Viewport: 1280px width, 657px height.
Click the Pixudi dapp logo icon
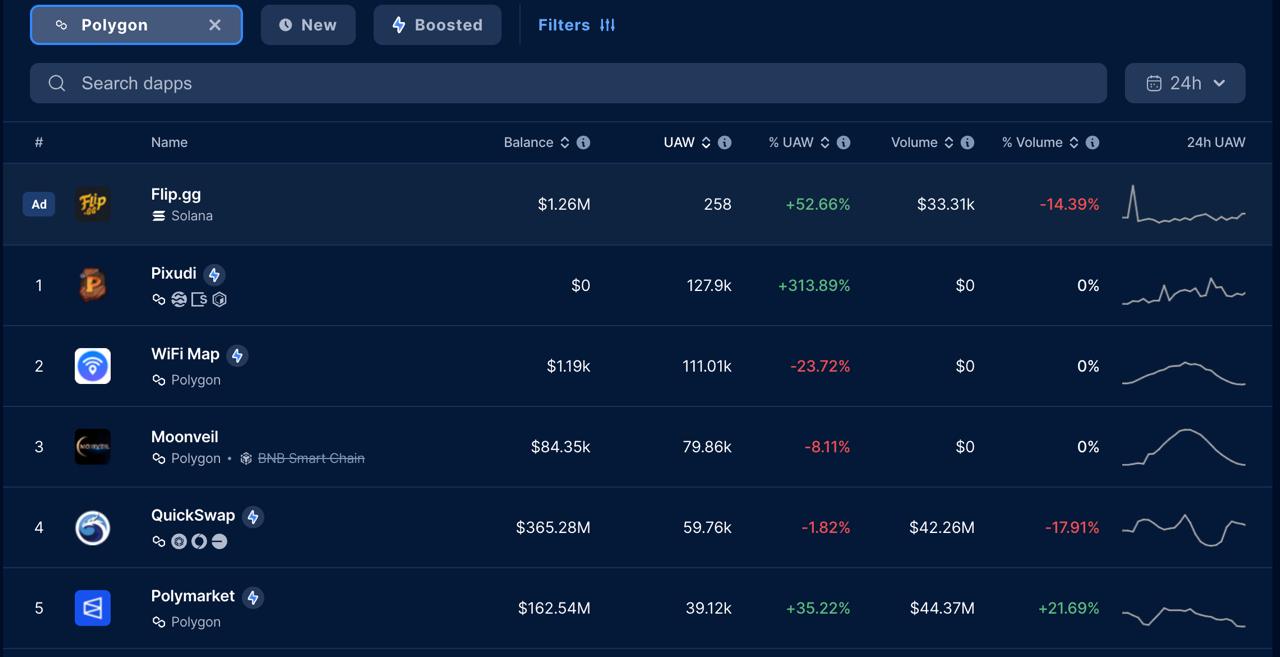click(x=92, y=285)
